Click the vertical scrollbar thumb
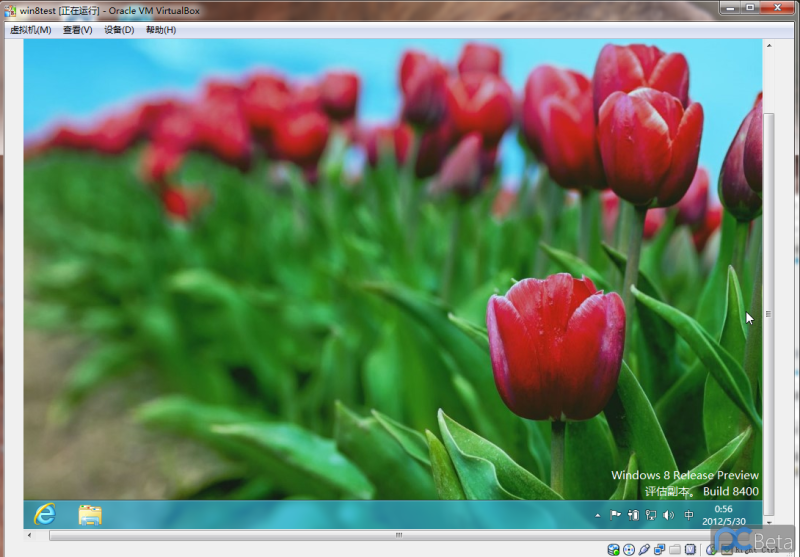 click(x=769, y=314)
